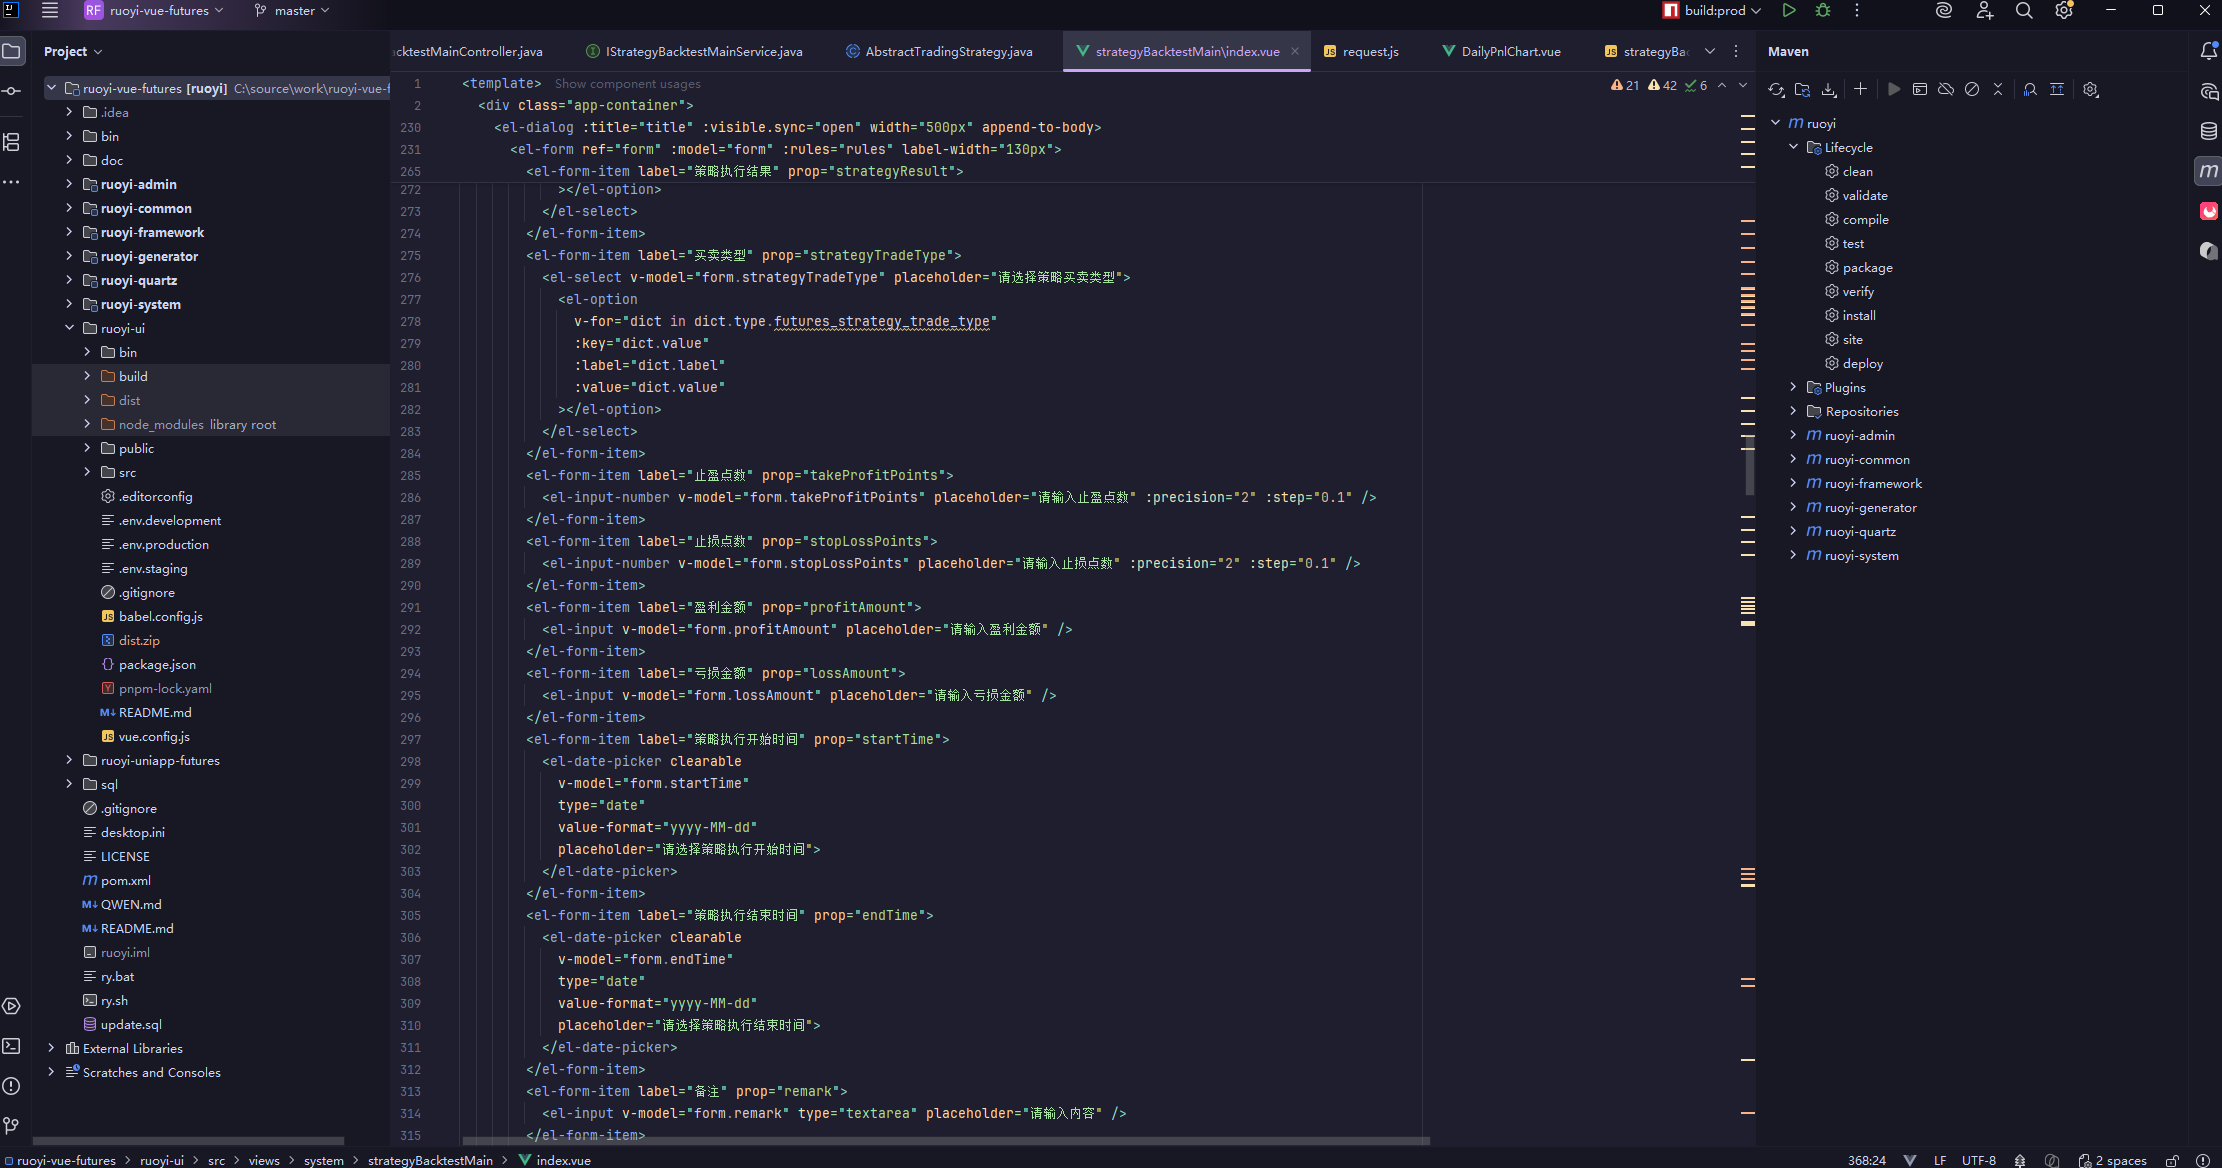Start debugging with the bug icon

coord(1823,11)
